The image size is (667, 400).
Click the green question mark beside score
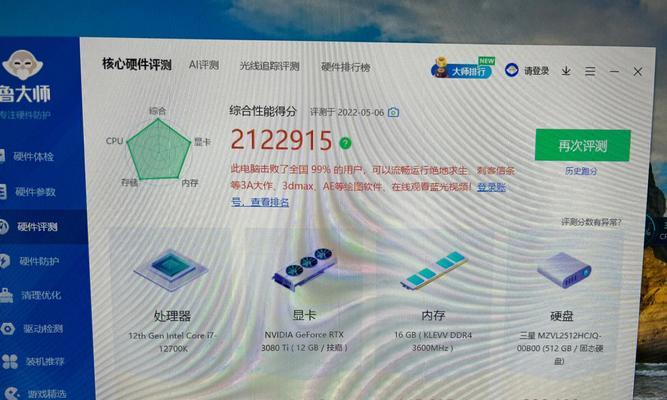pyautogui.click(x=345, y=143)
